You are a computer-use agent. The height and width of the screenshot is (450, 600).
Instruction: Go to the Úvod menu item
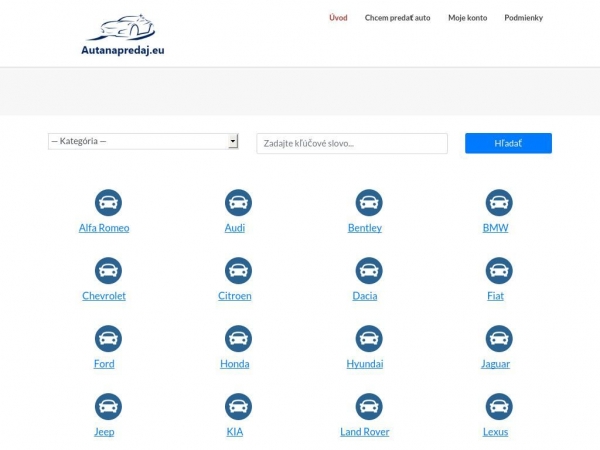tap(338, 18)
